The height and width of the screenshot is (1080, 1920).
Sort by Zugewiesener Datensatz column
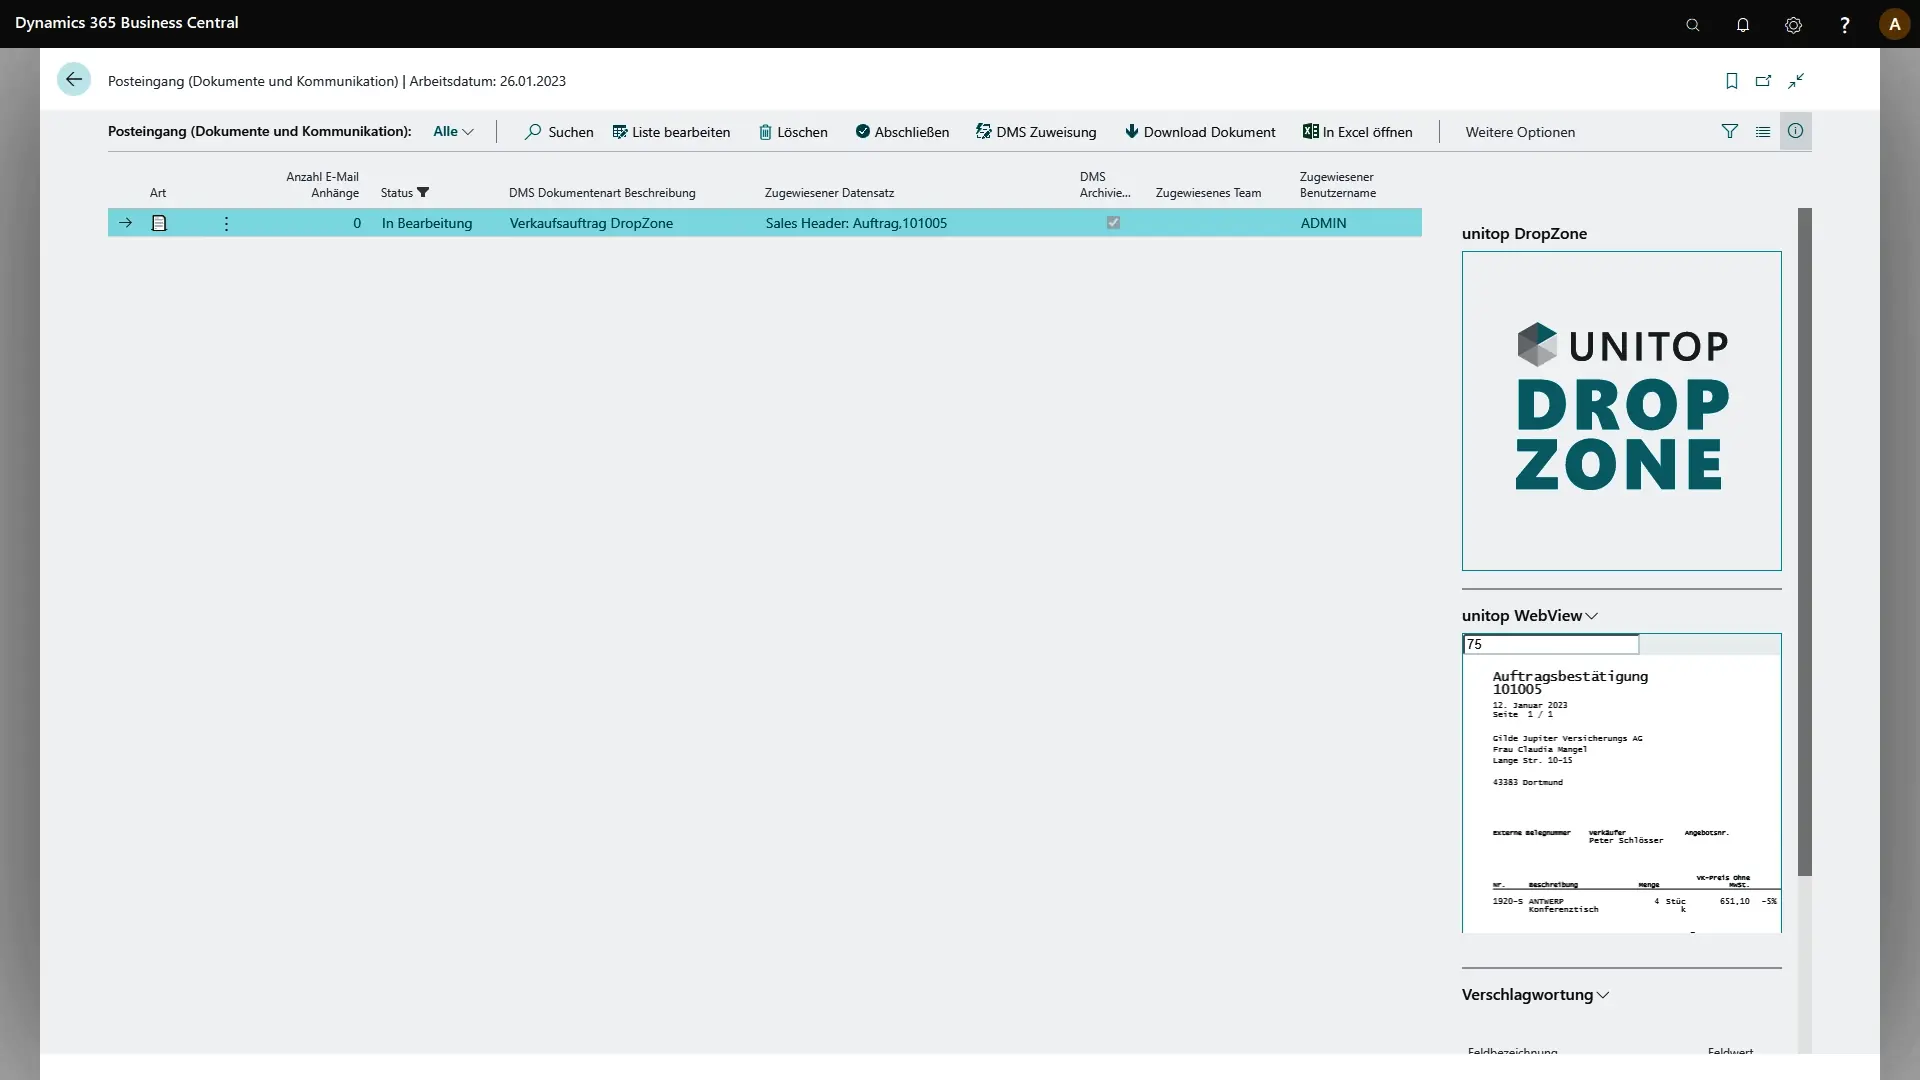click(x=829, y=193)
